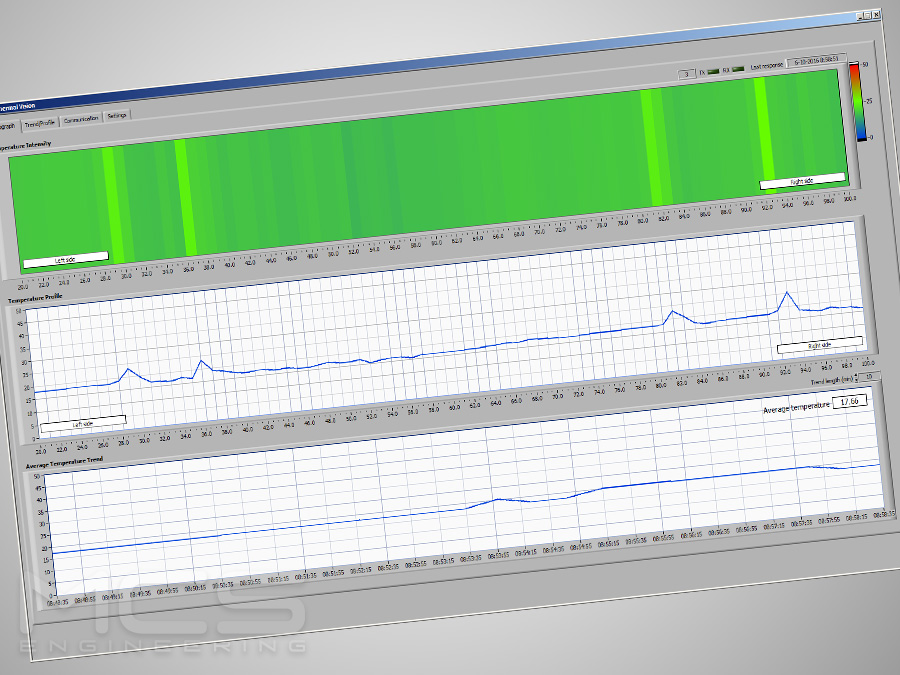Click the 'Right side' label in Temperature Profile
This screenshot has width=900, height=675.
[819, 345]
